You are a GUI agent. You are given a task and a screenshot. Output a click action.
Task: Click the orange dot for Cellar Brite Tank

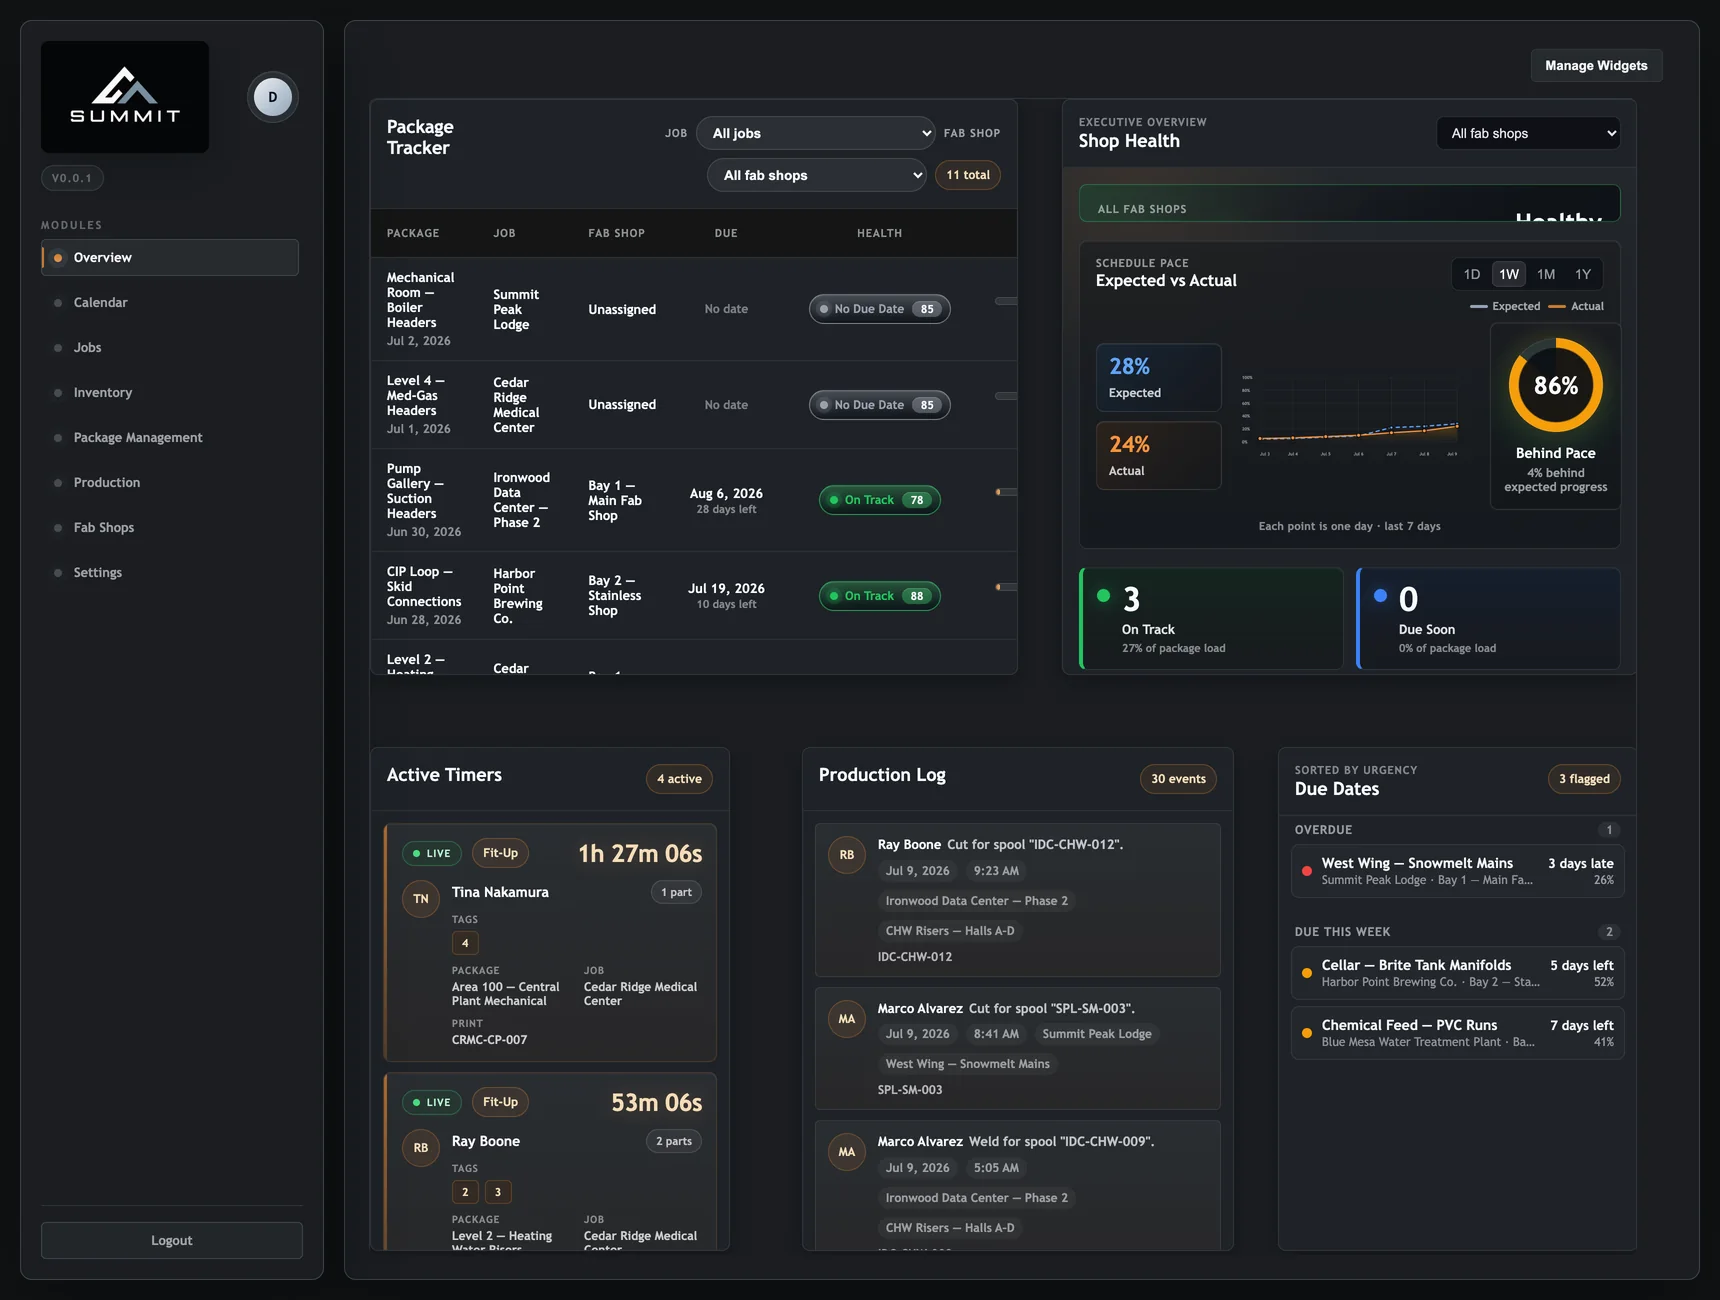tap(1306, 973)
